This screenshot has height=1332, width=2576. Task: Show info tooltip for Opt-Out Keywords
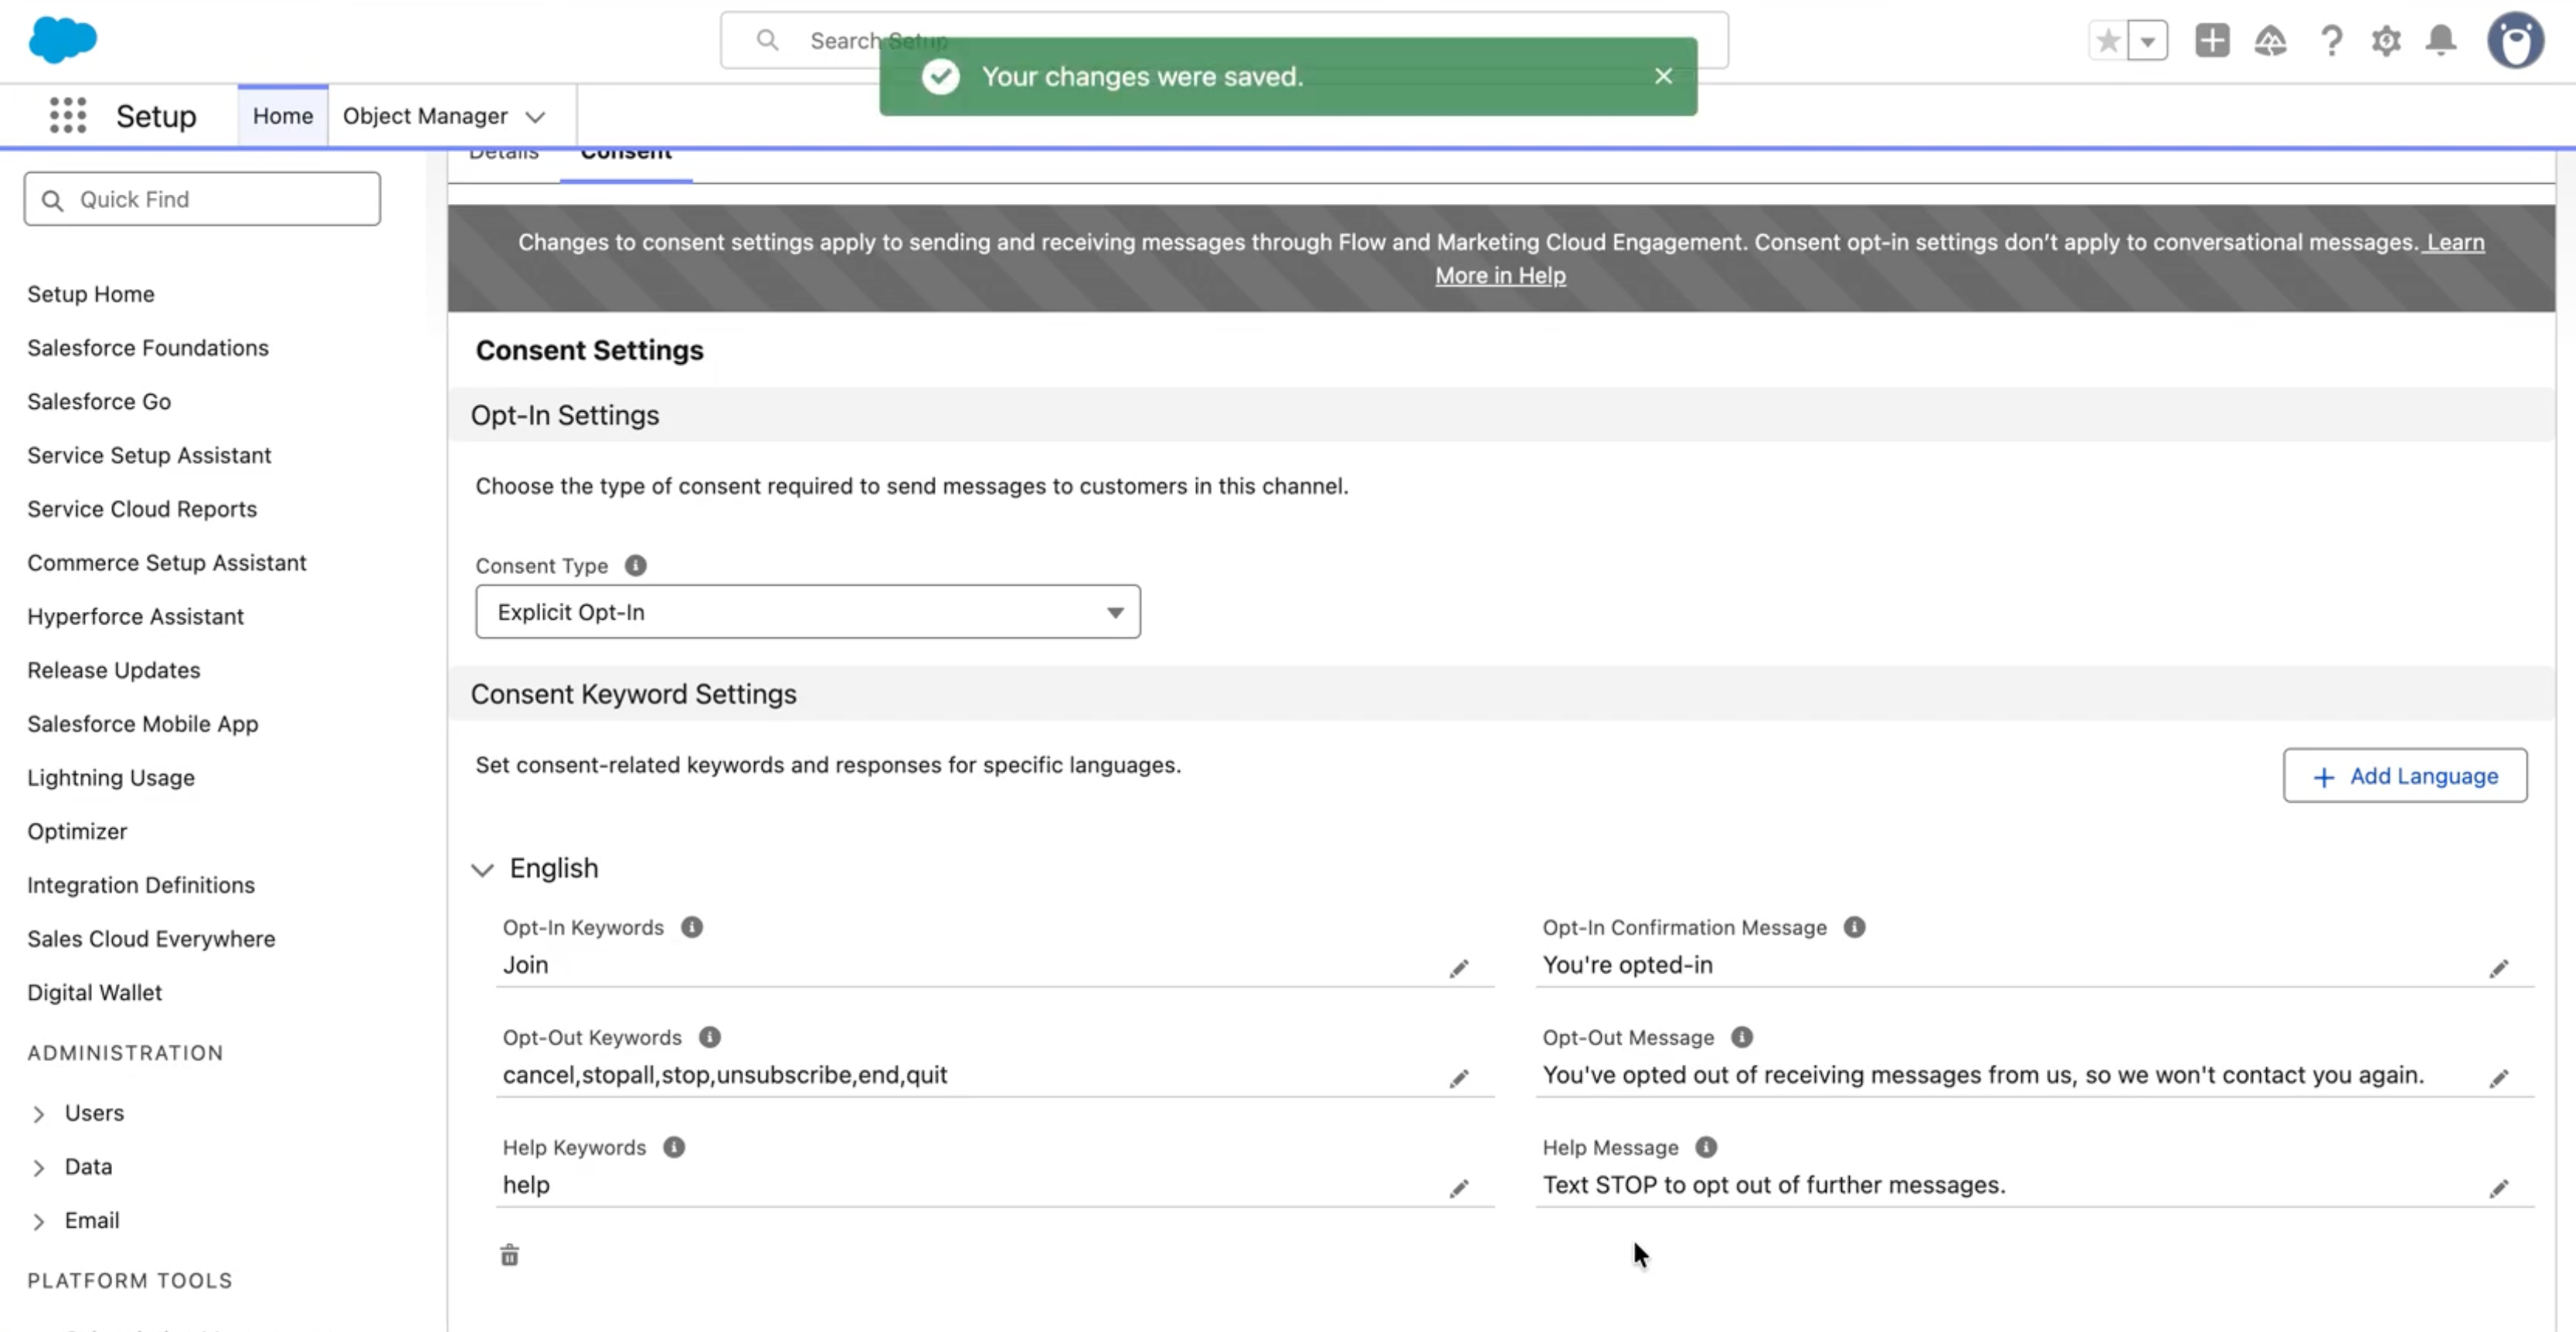tap(709, 1037)
